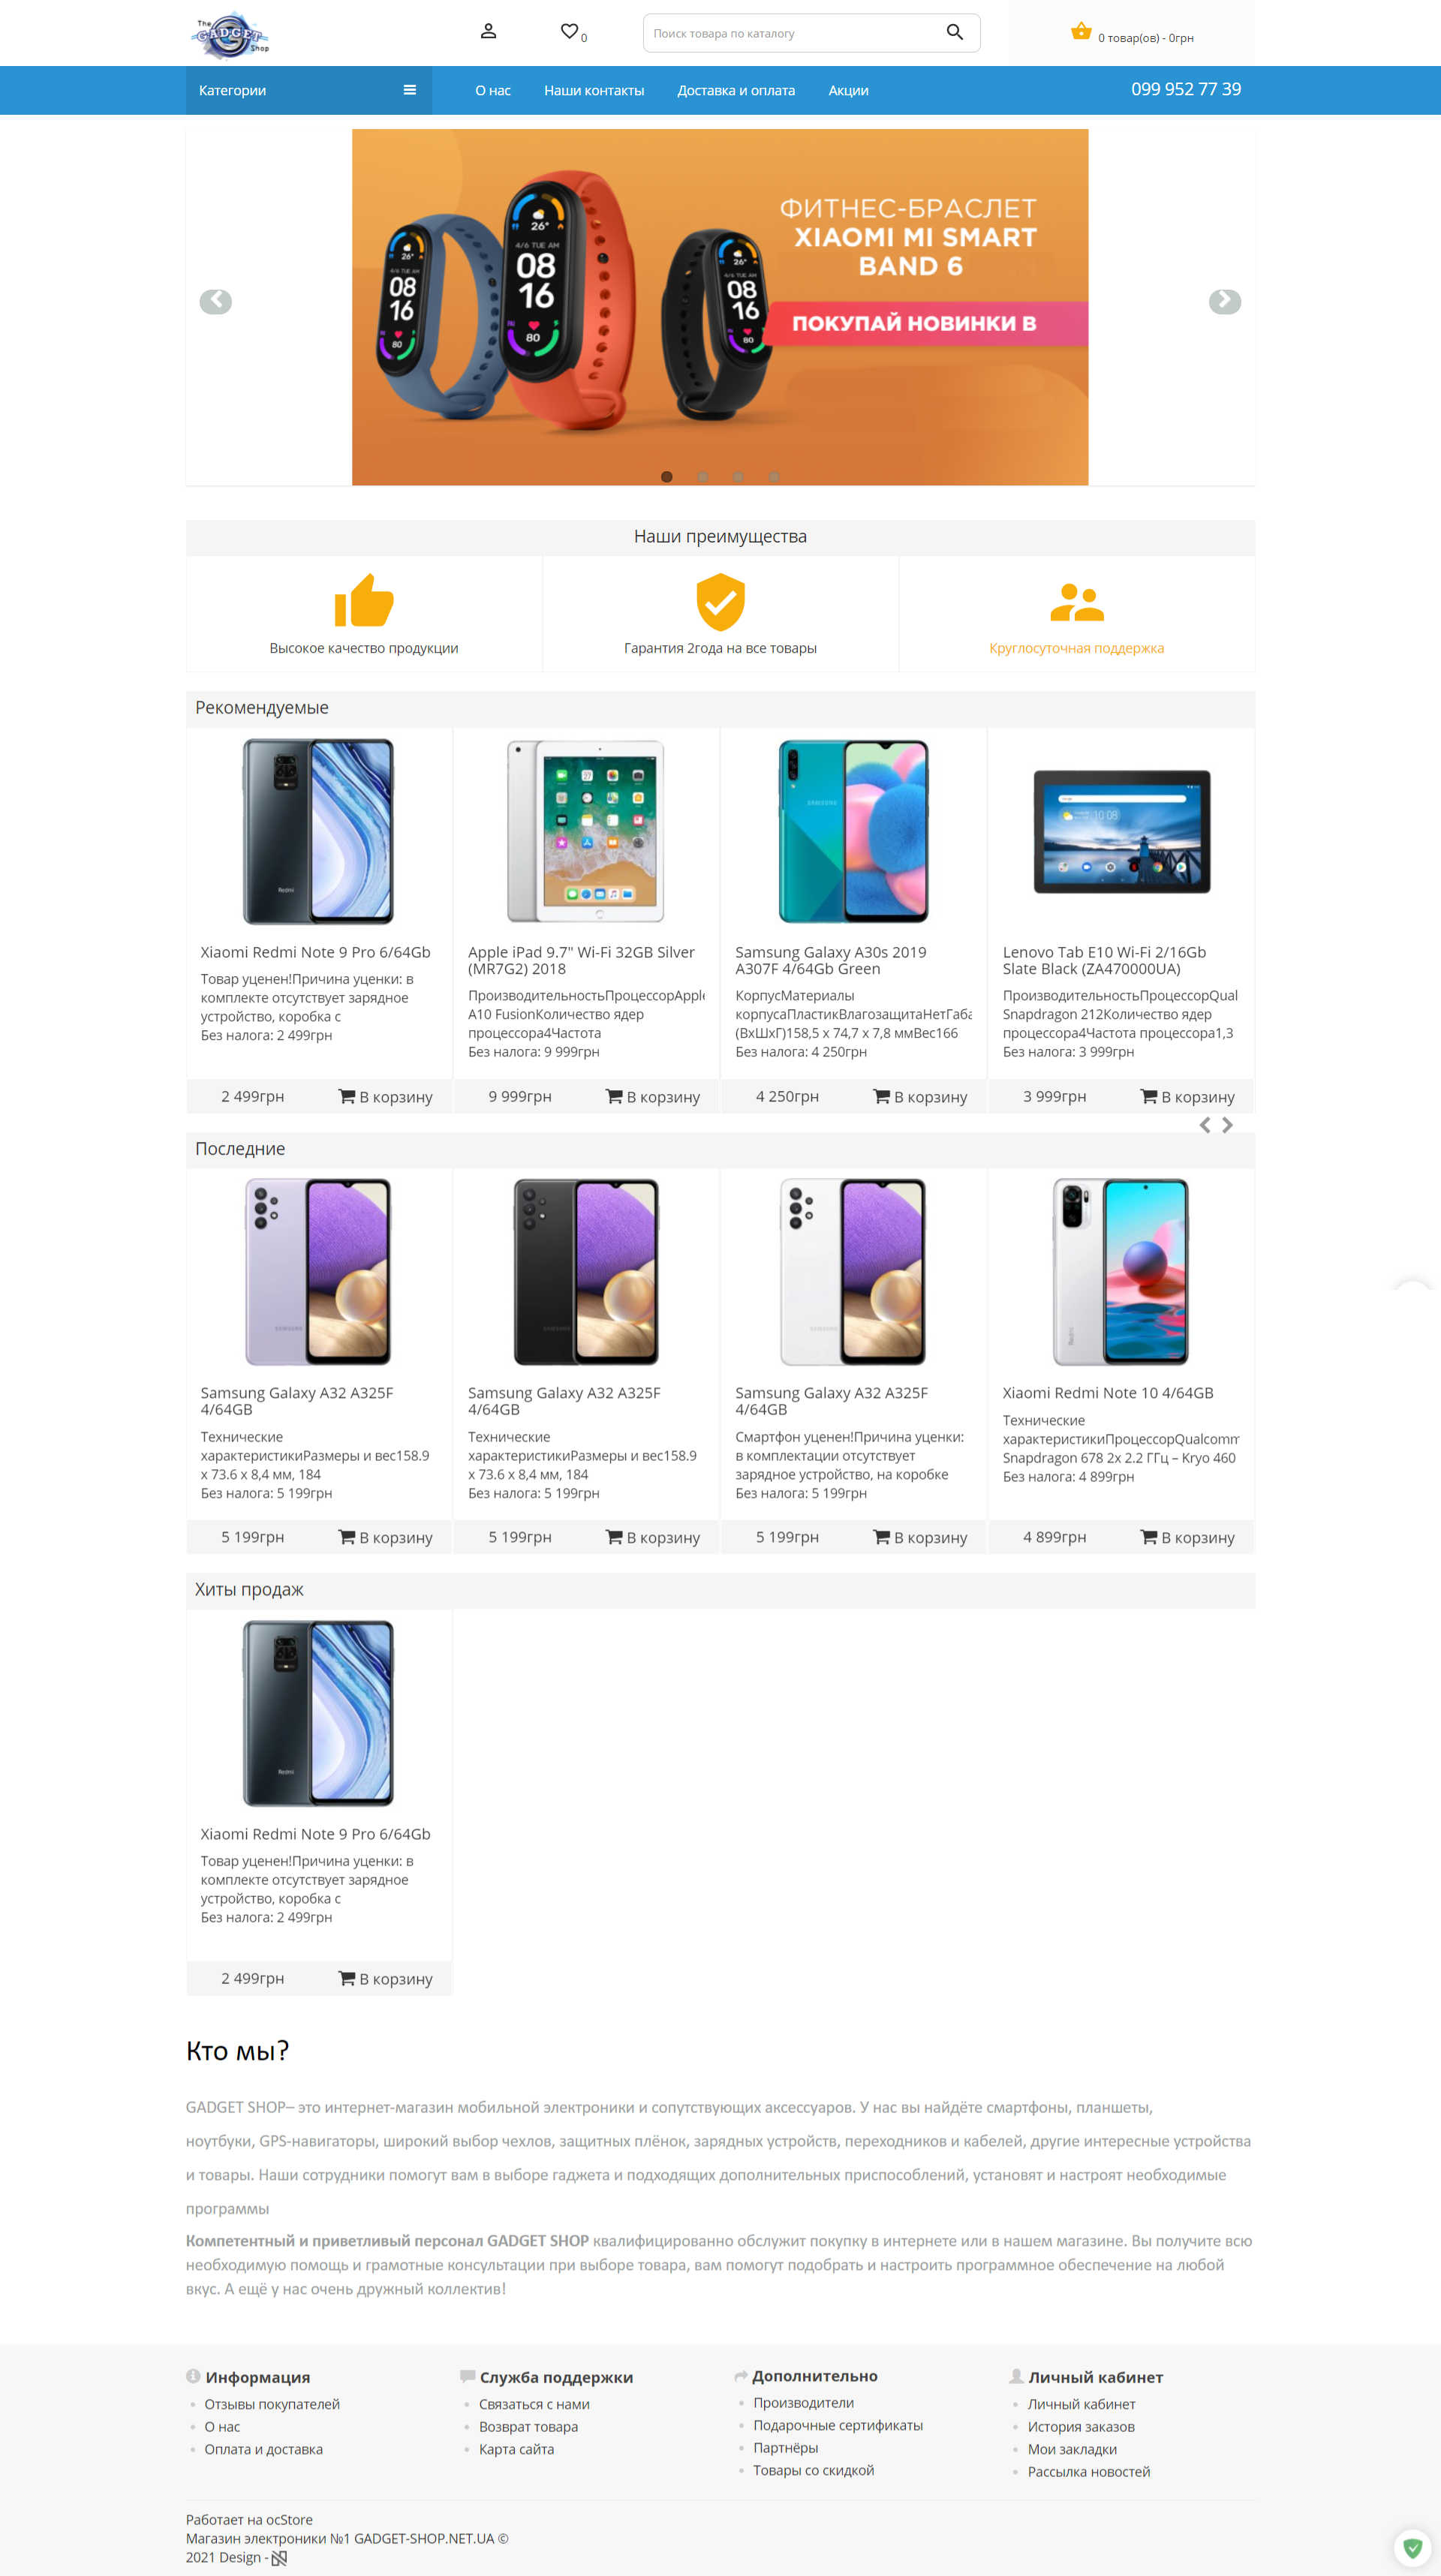Viewport: 1441px width, 2576px height.
Task: Select the third banner slide dot
Action: click(x=738, y=477)
